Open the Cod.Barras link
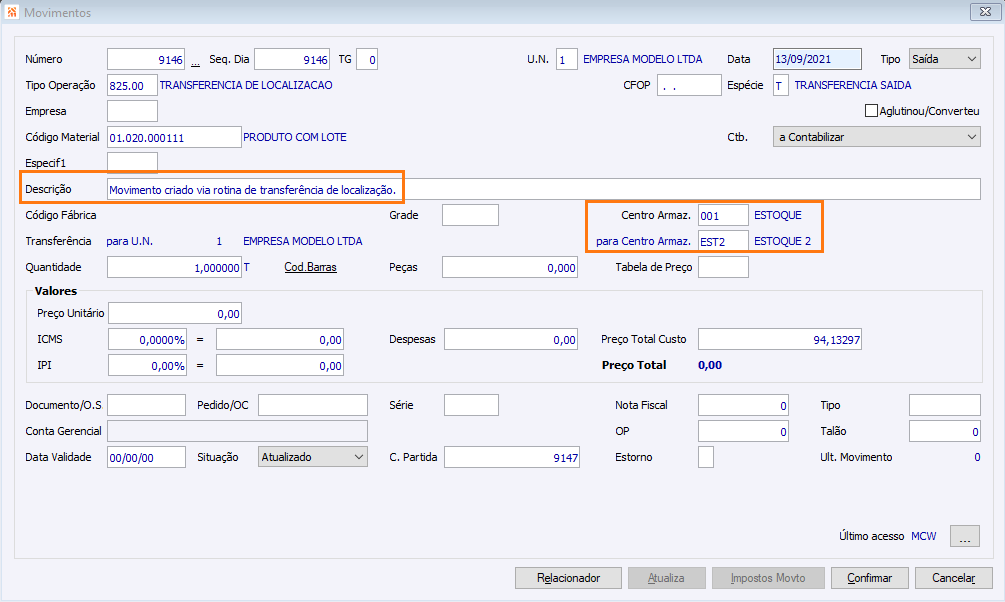The width and height of the screenshot is (1005, 602). point(310,267)
